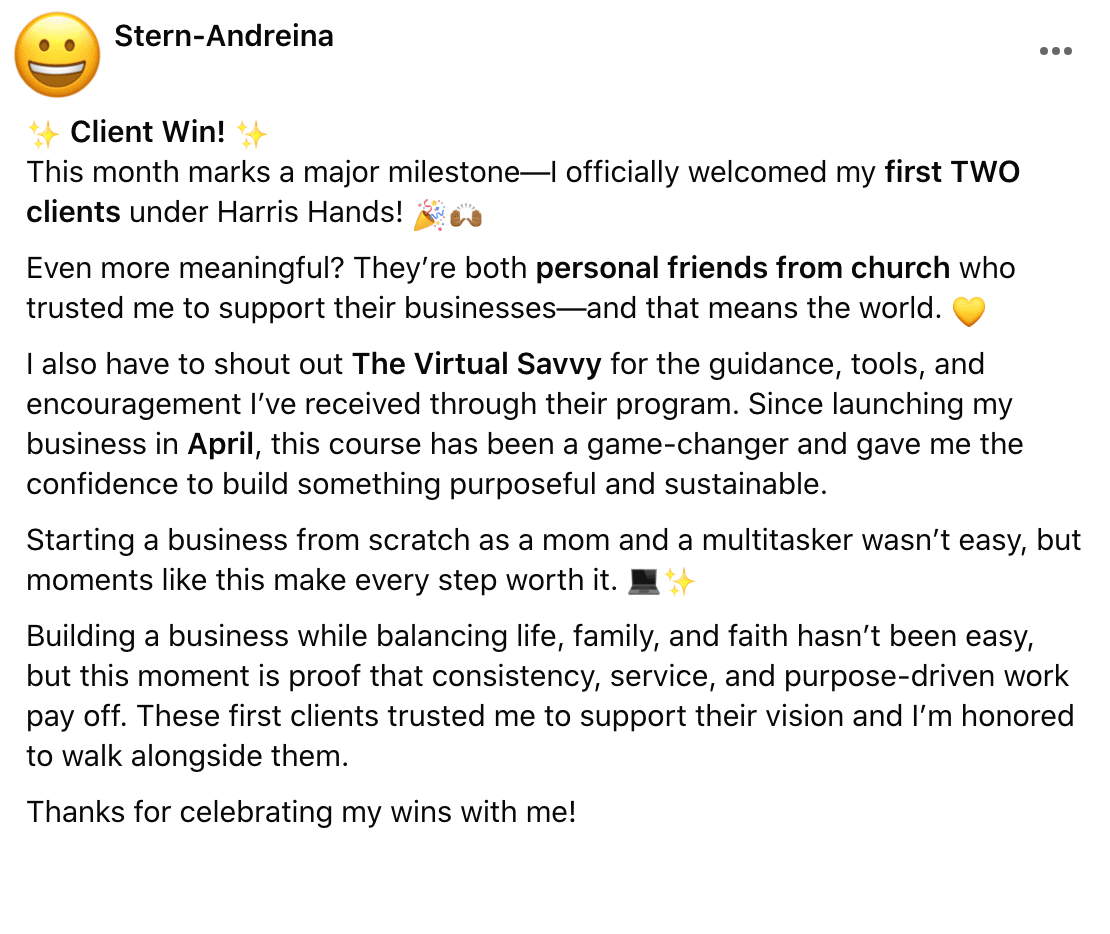Click the sparkles emoji after Client Win
This screenshot has height=934, width=1110.
pyautogui.click(x=252, y=133)
